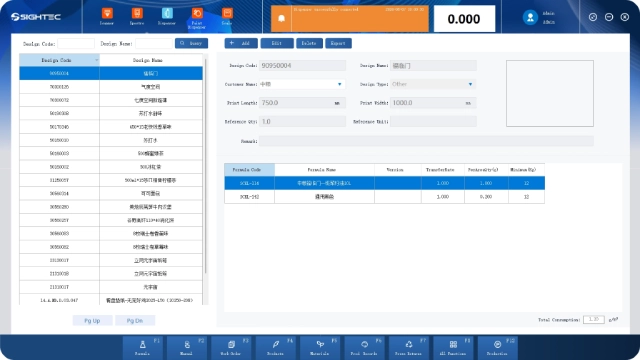Select the design row 14.a.MB.0.03.047
The width and height of the screenshot is (640, 360).
tap(111, 300)
